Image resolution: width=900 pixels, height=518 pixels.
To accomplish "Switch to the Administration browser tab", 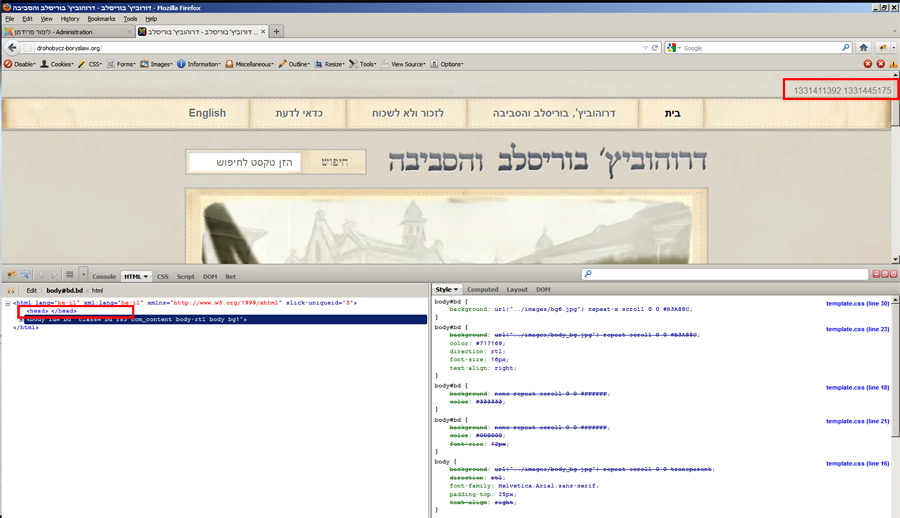I will pos(68,32).
